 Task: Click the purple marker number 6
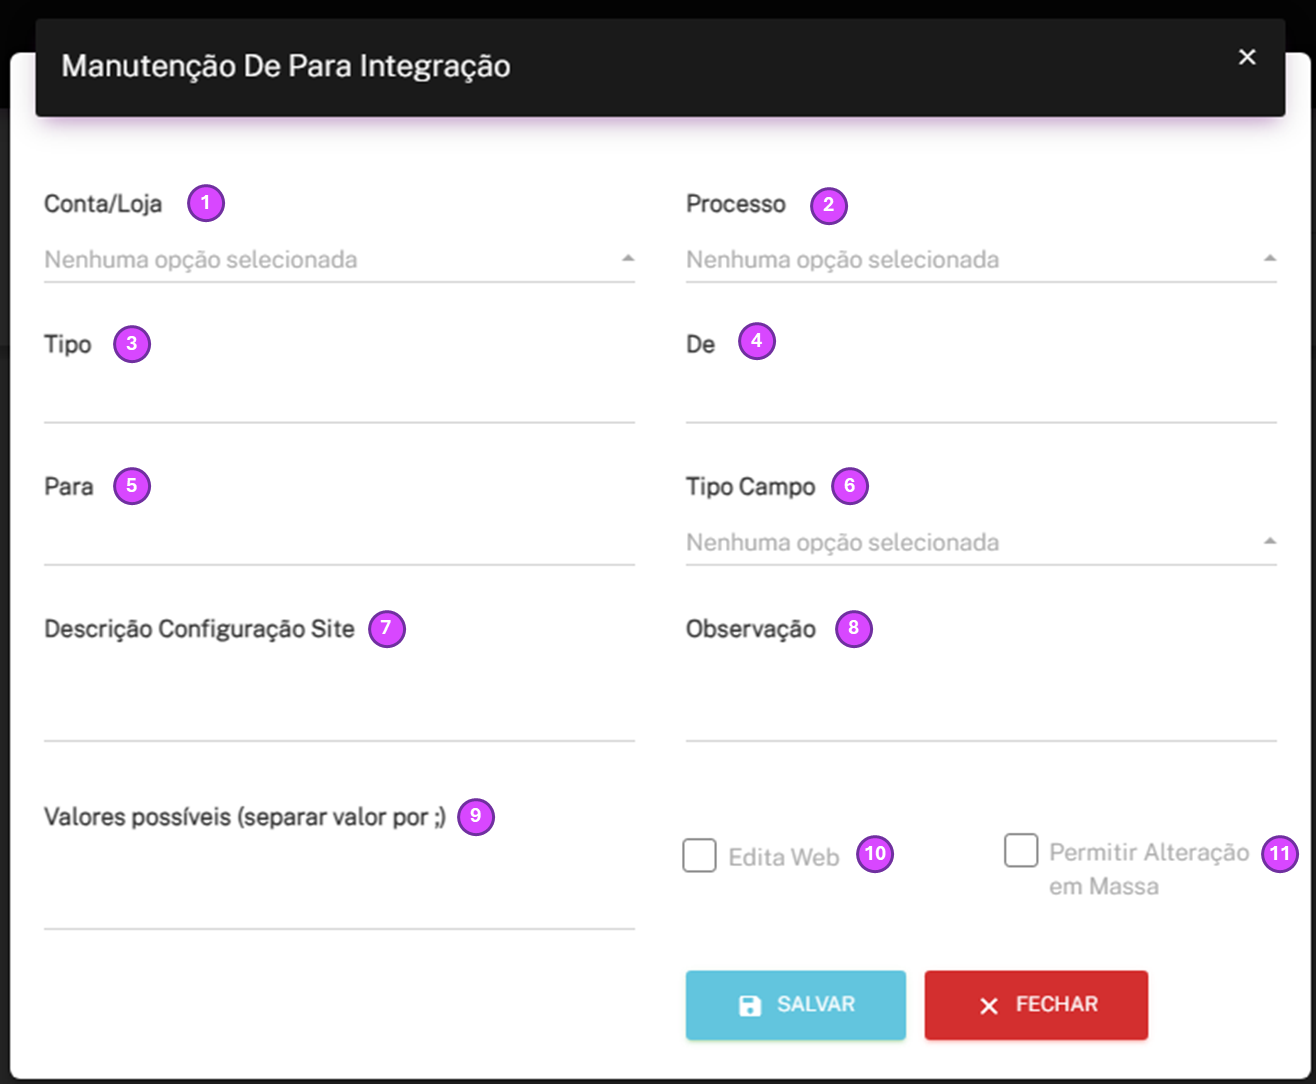850,486
